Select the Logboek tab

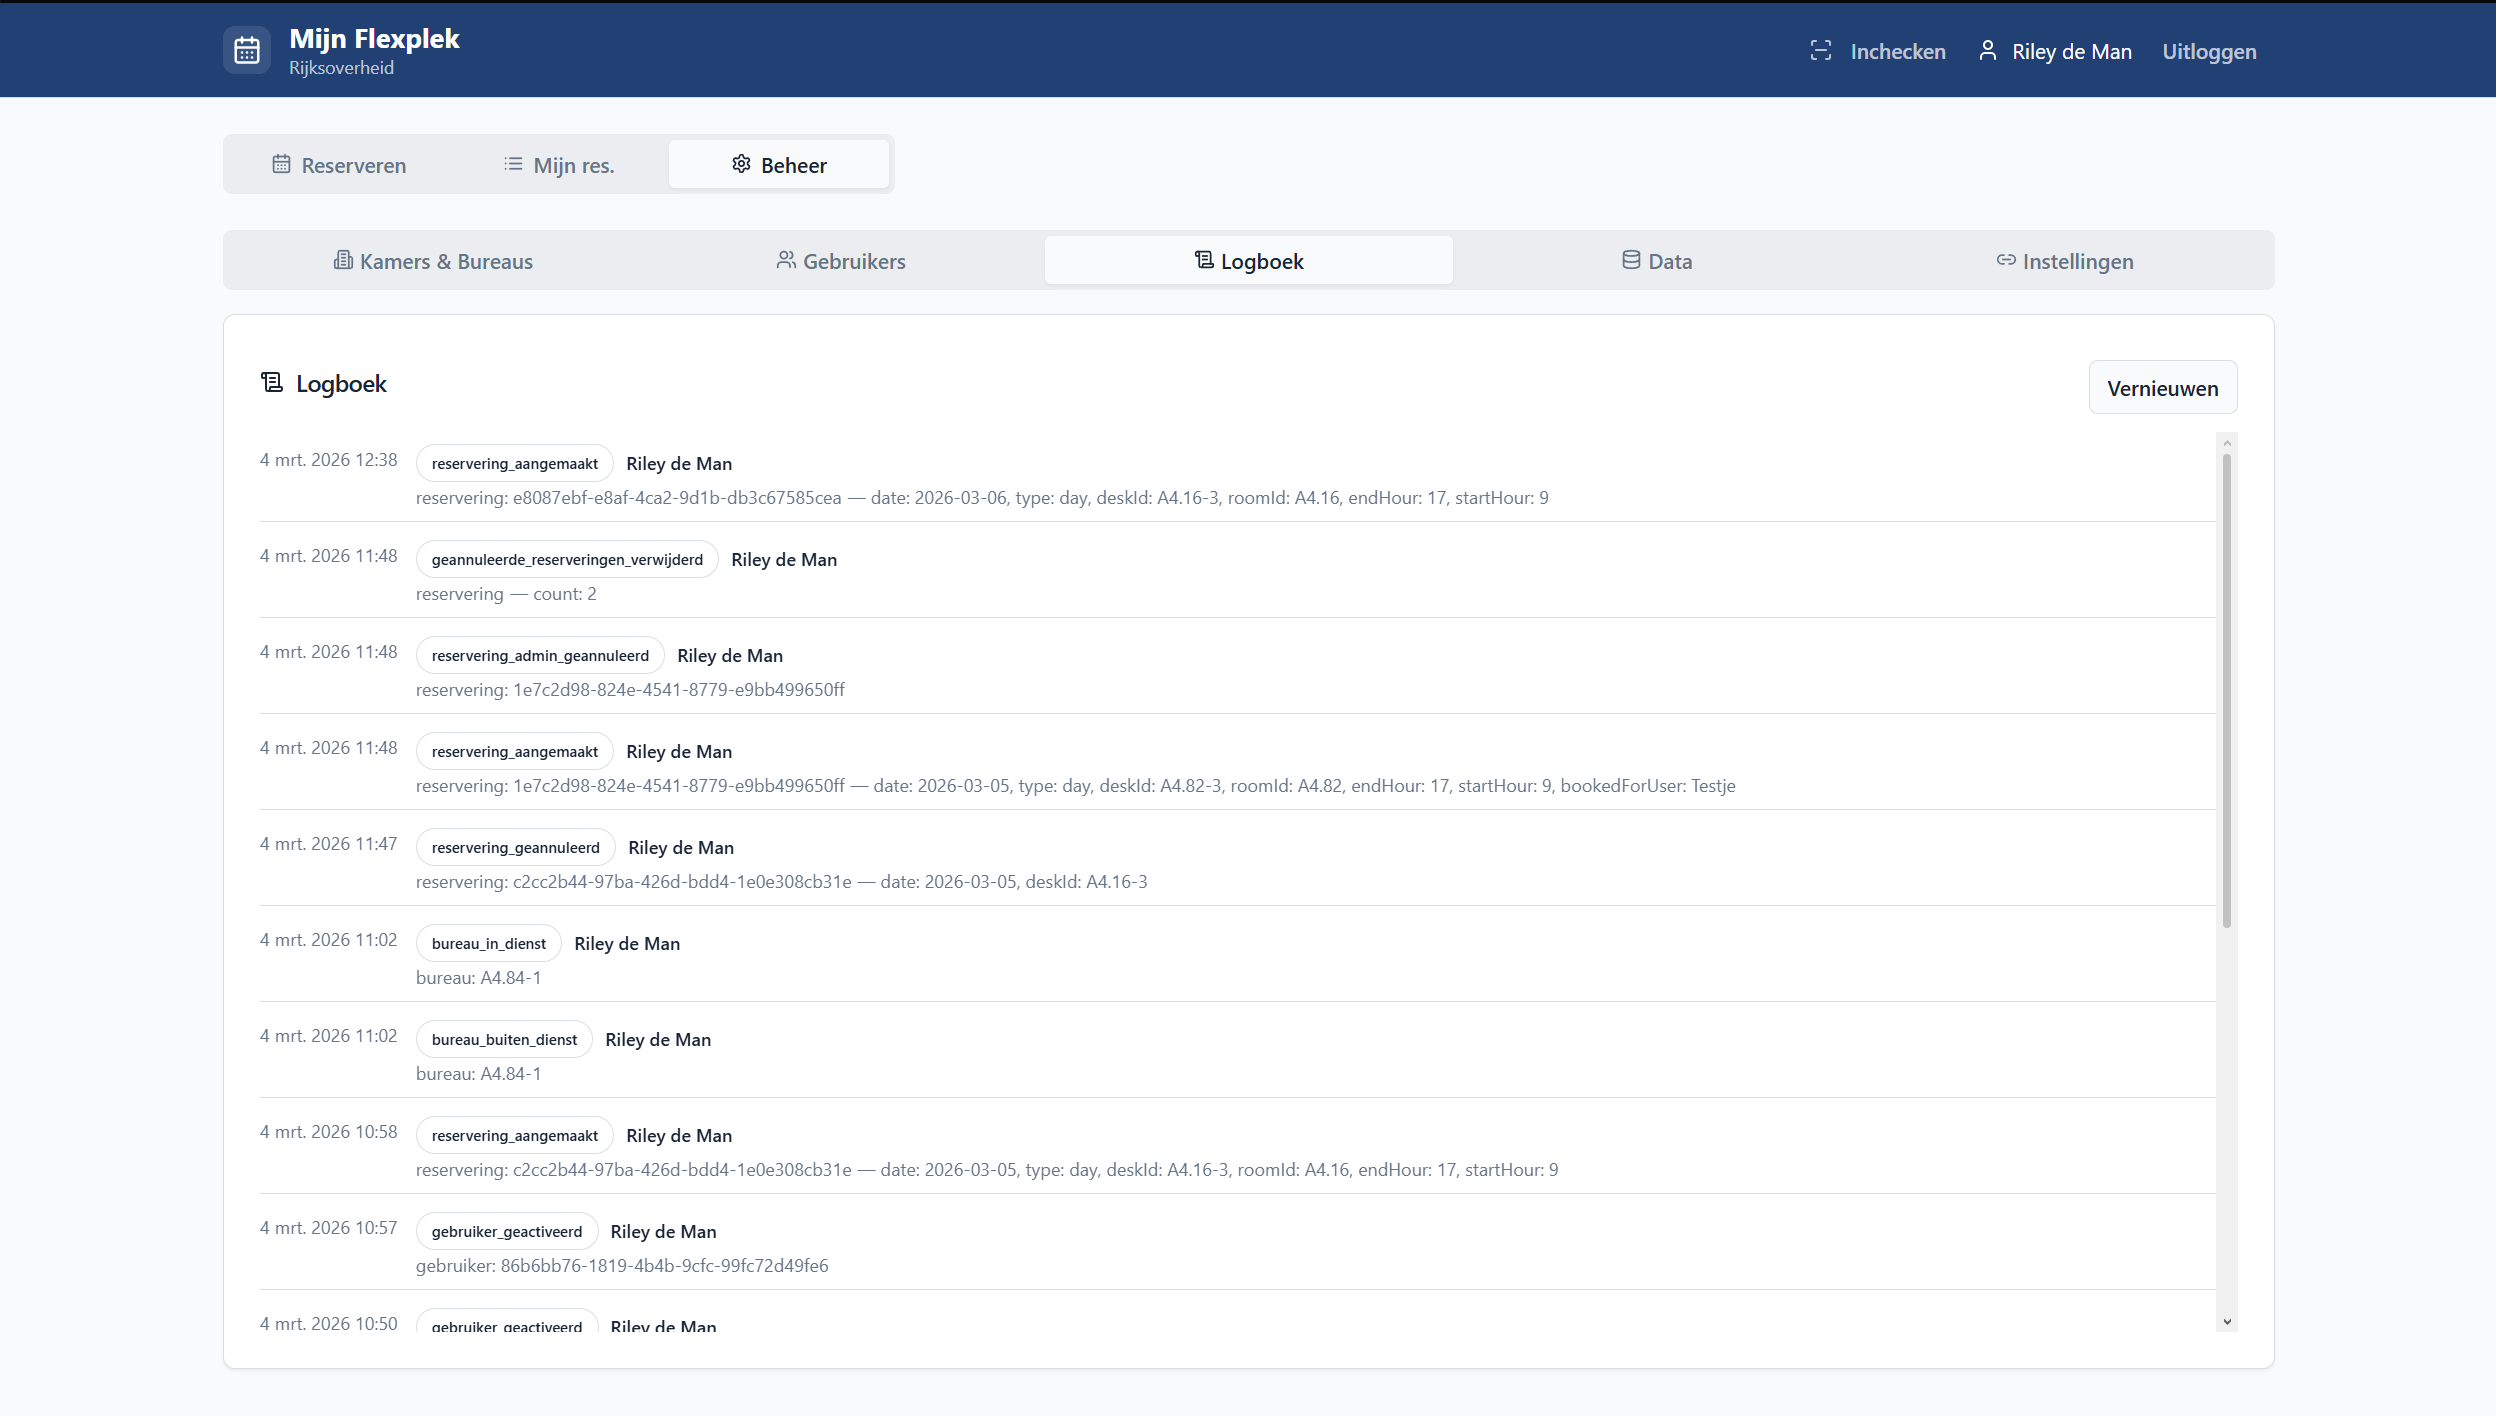tap(1249, 261)
